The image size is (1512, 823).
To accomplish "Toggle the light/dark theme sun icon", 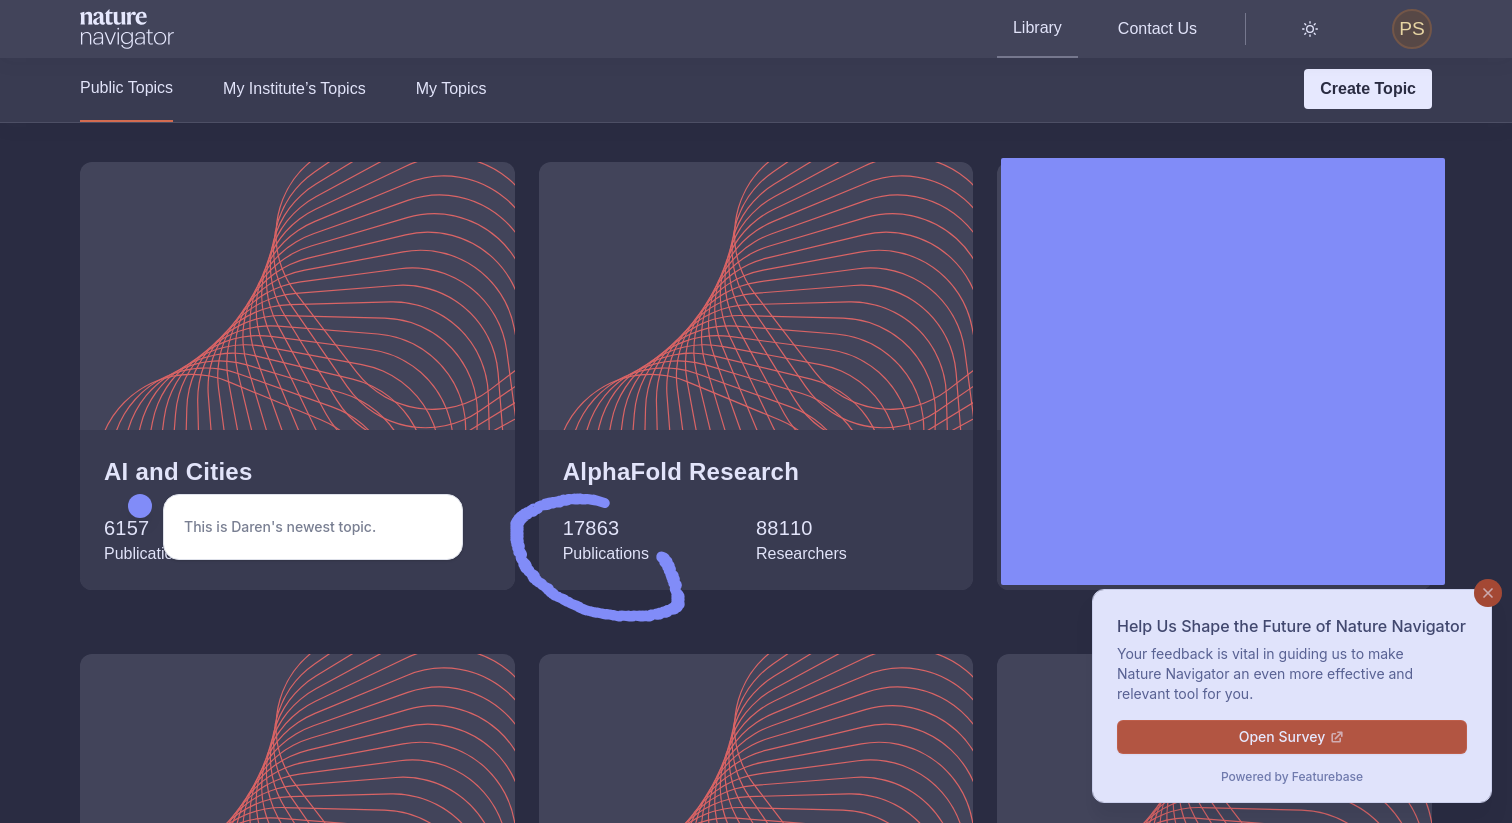I will [1310, 29].
